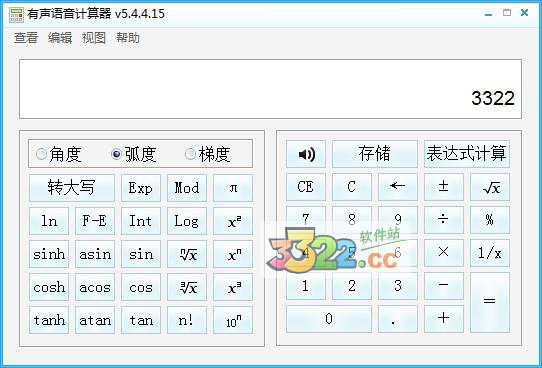
Task: Click the percent % key
Action: (x=489, y=220)
